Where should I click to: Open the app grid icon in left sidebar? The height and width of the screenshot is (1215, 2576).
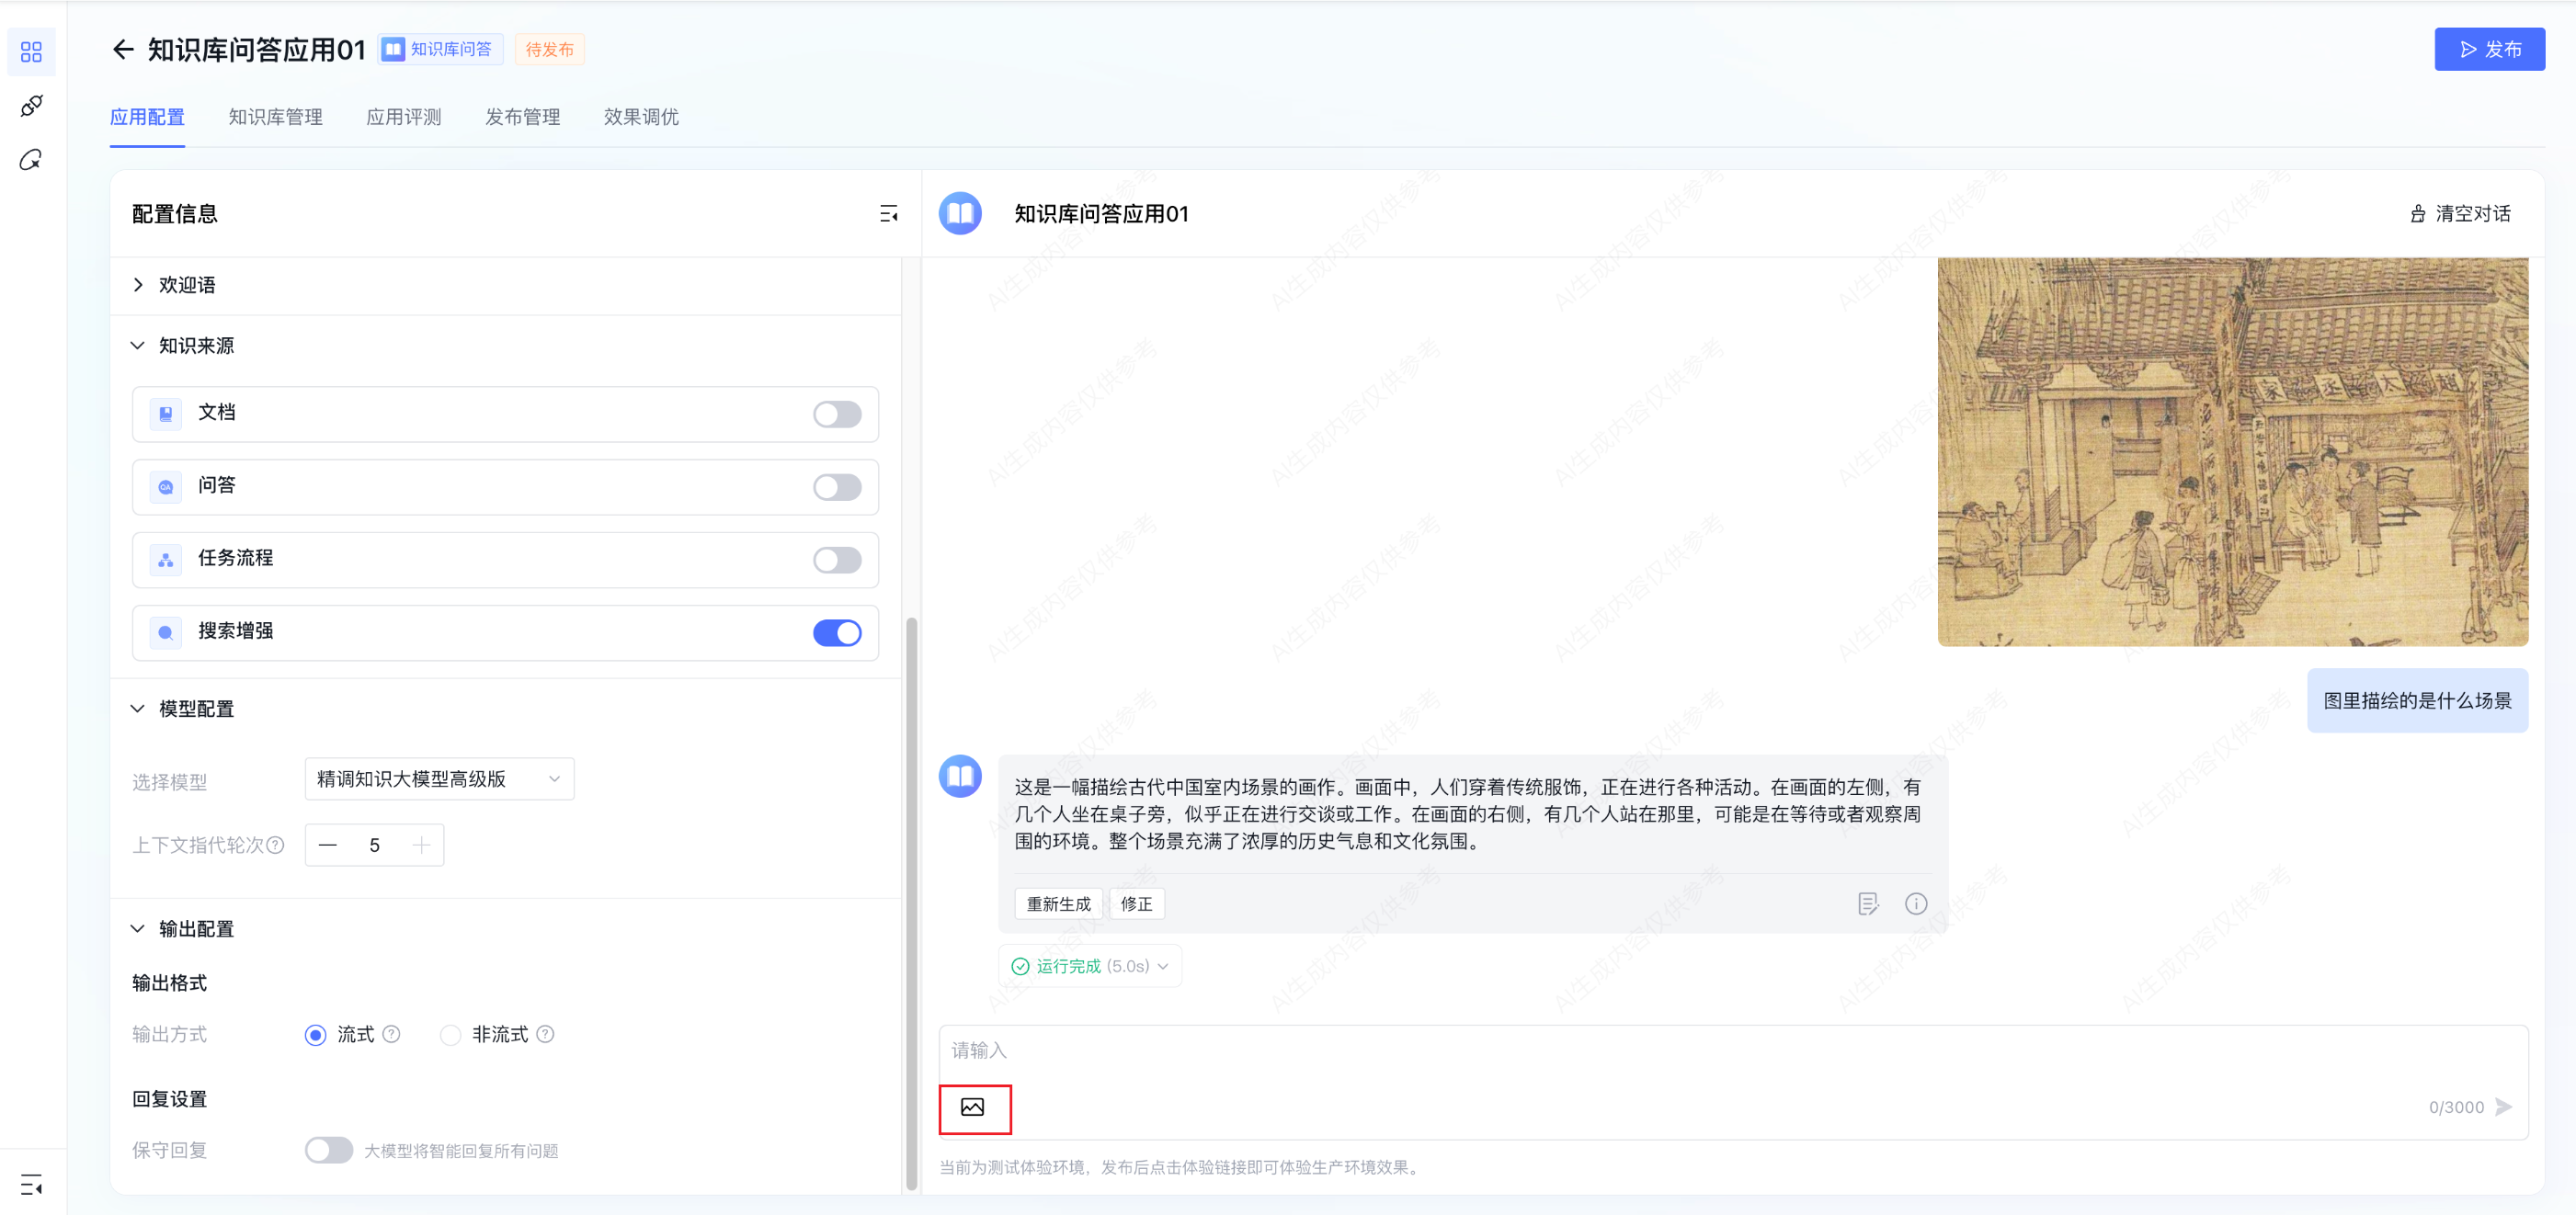click(31, 51)
